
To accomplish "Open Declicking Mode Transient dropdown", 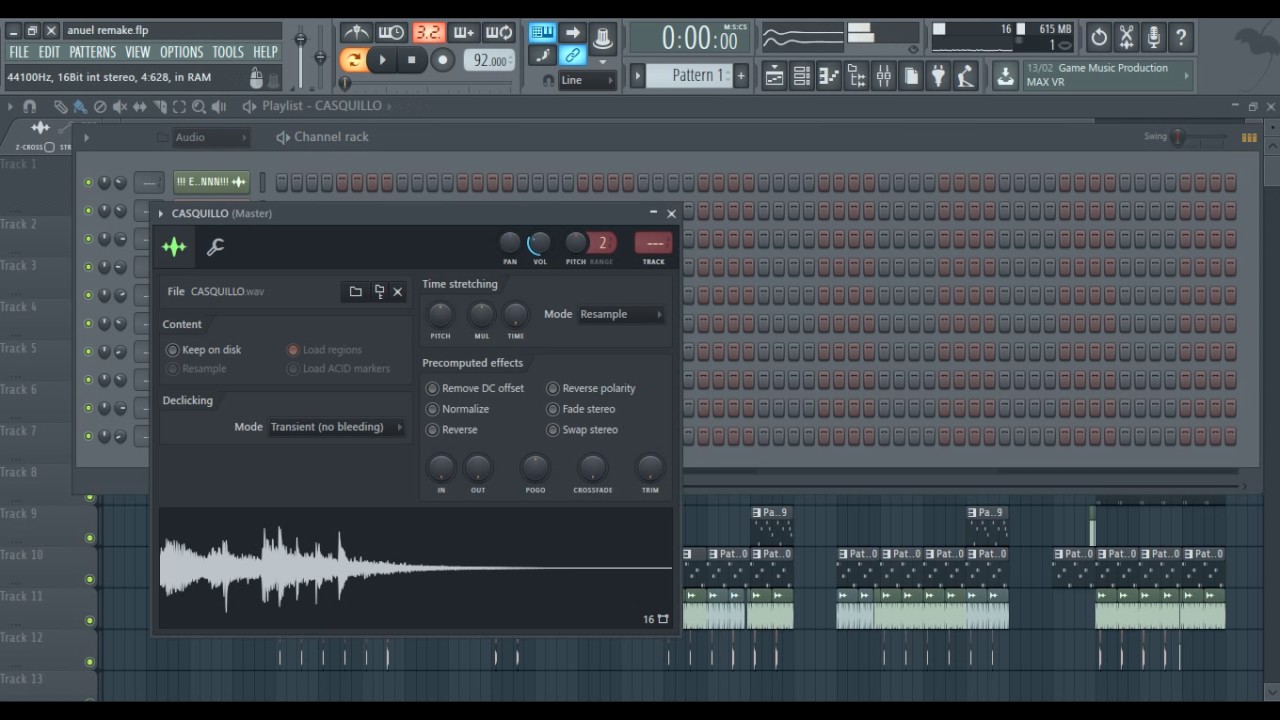I will coord(336,427).
